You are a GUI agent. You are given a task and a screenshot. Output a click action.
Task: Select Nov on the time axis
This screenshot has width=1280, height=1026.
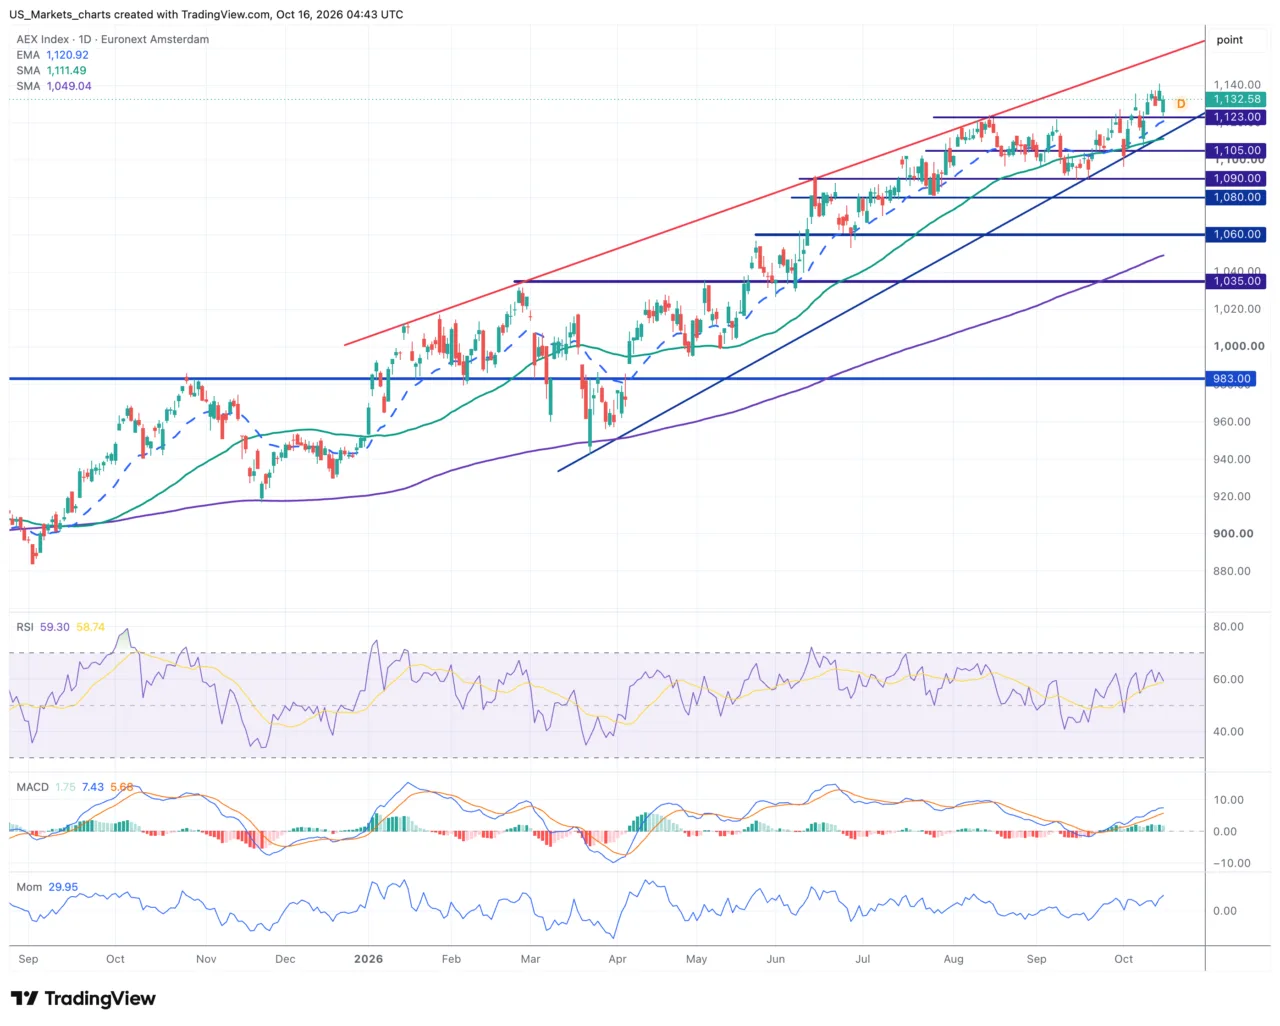point(206,959)
